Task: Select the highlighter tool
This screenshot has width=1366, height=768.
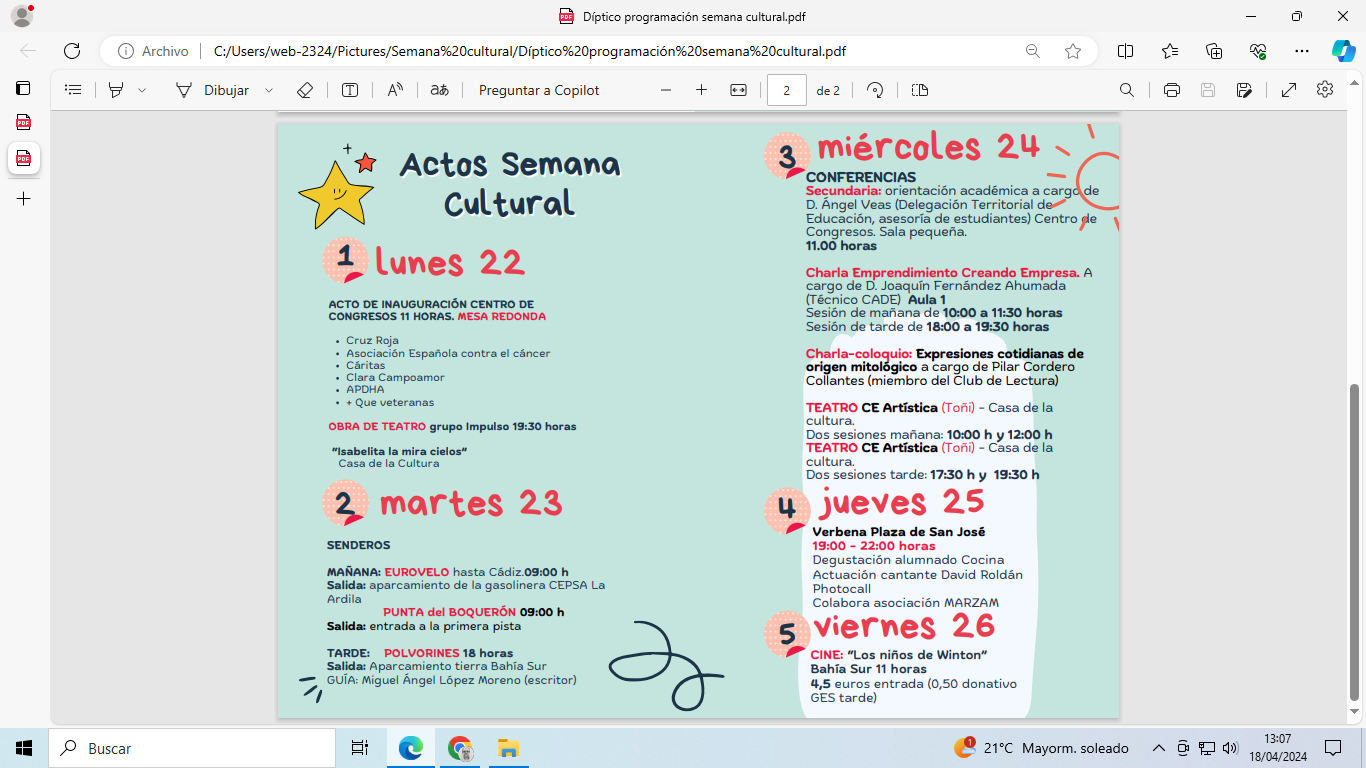Action: [x=116, y=90]
